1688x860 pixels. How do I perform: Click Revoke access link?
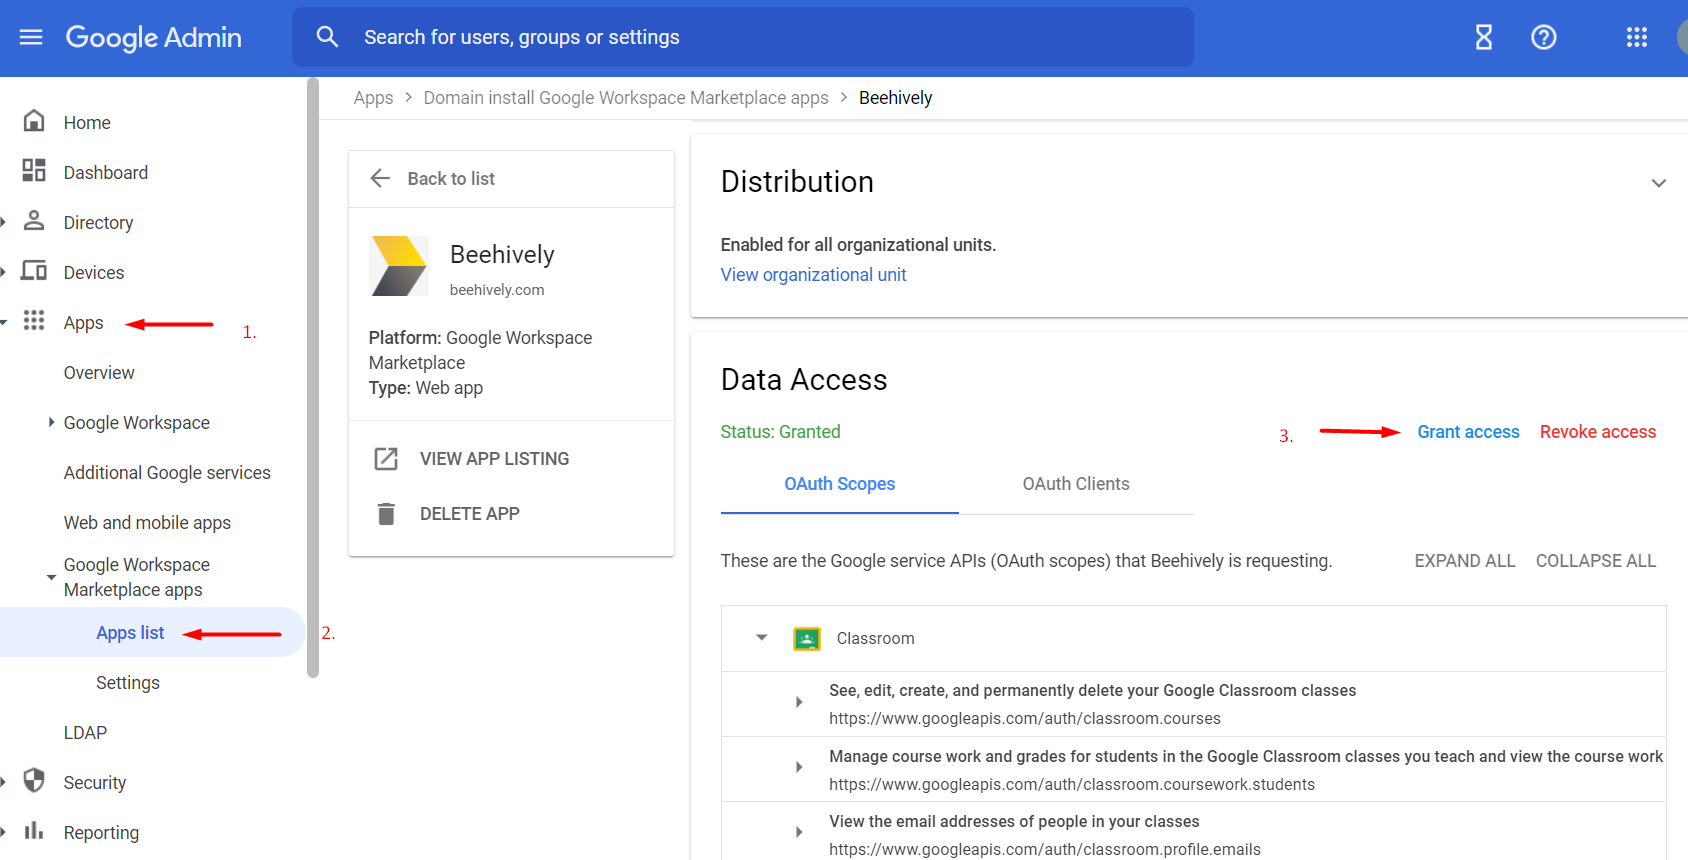pyautogui.click(x=1598, y=432)
